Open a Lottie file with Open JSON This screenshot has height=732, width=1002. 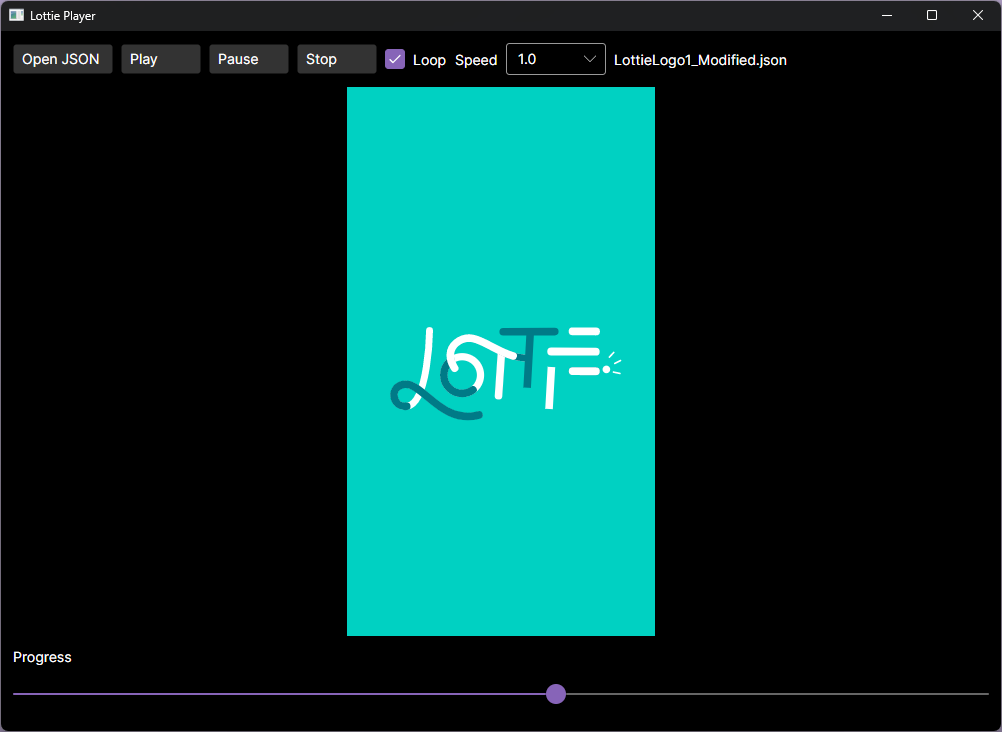point(63,59)
